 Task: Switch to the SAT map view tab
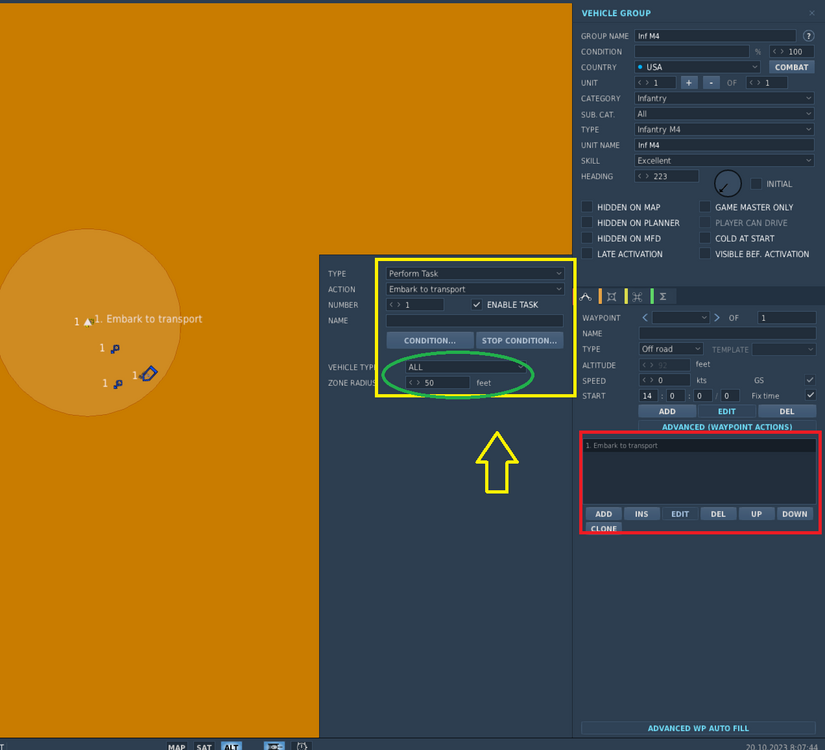[204, 746]
